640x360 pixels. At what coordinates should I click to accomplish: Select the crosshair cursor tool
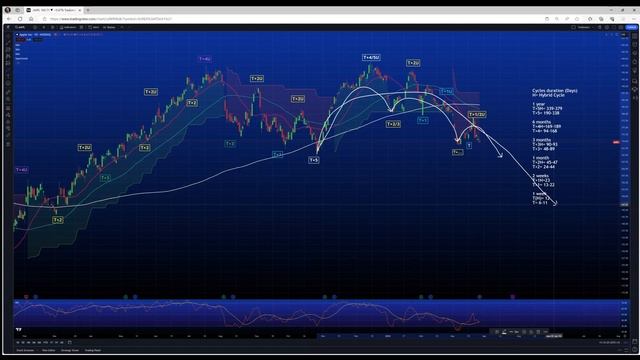[x=8, y=36]
